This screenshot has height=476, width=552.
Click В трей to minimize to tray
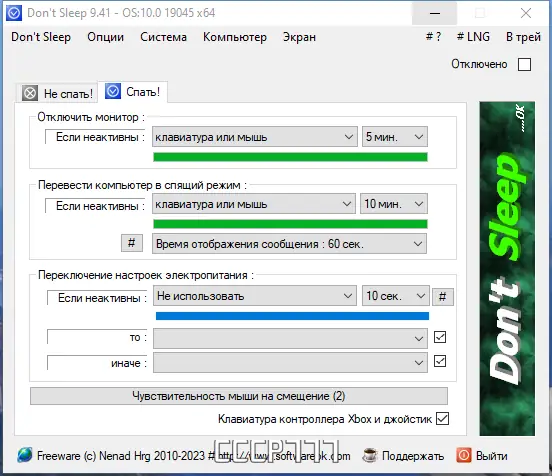[x=523, y=37]
